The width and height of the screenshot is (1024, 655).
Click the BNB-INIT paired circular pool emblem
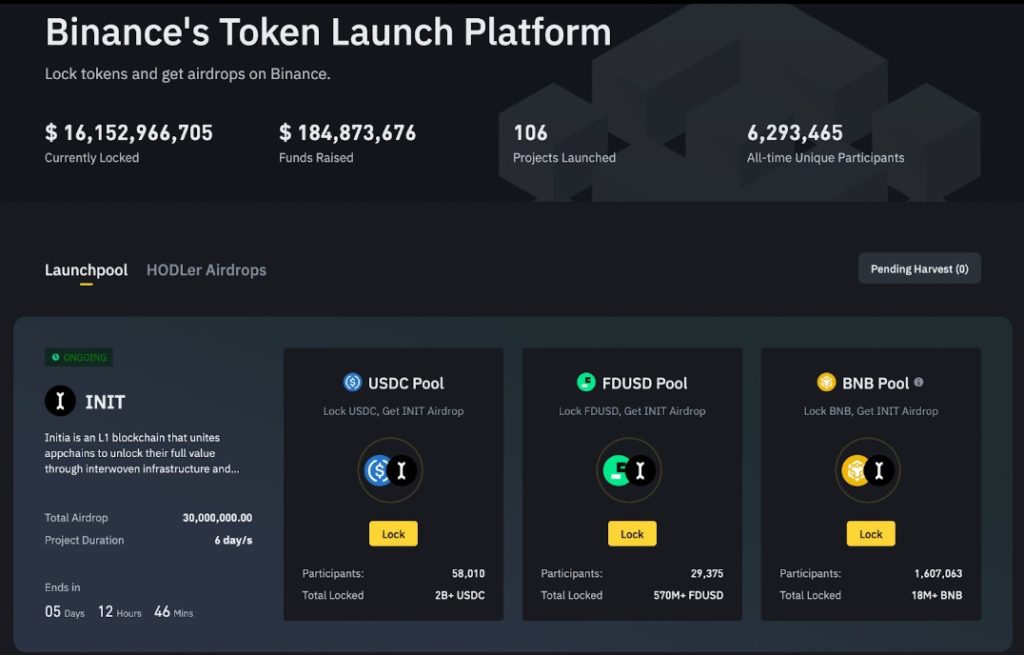(868, 470)
